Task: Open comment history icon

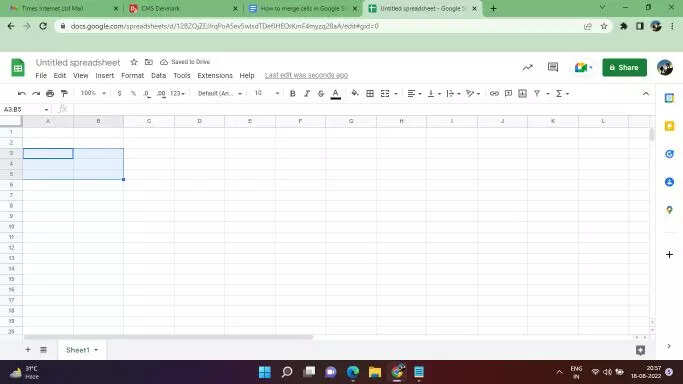Action: [x=553, y=67]
